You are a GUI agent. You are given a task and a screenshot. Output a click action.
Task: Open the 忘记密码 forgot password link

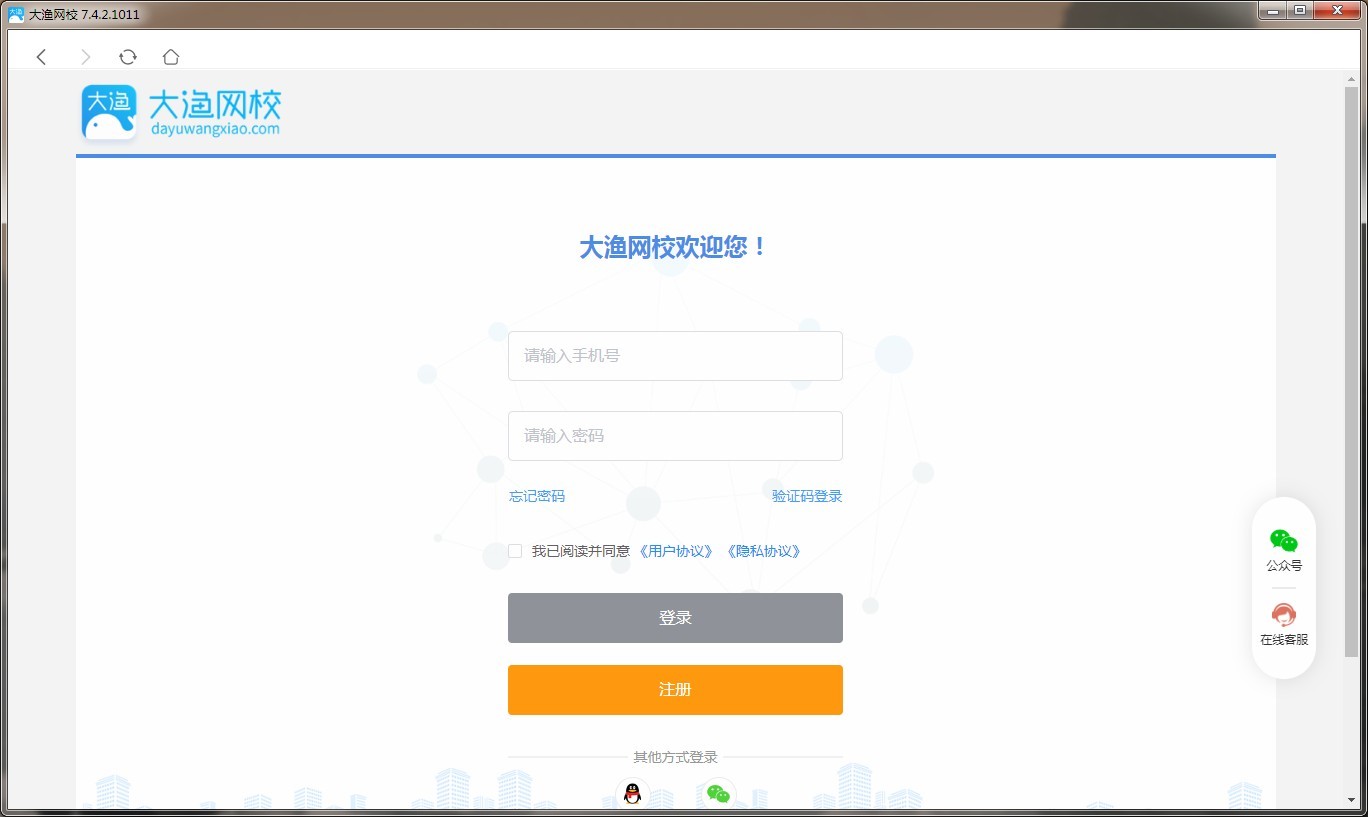(536, 496)
